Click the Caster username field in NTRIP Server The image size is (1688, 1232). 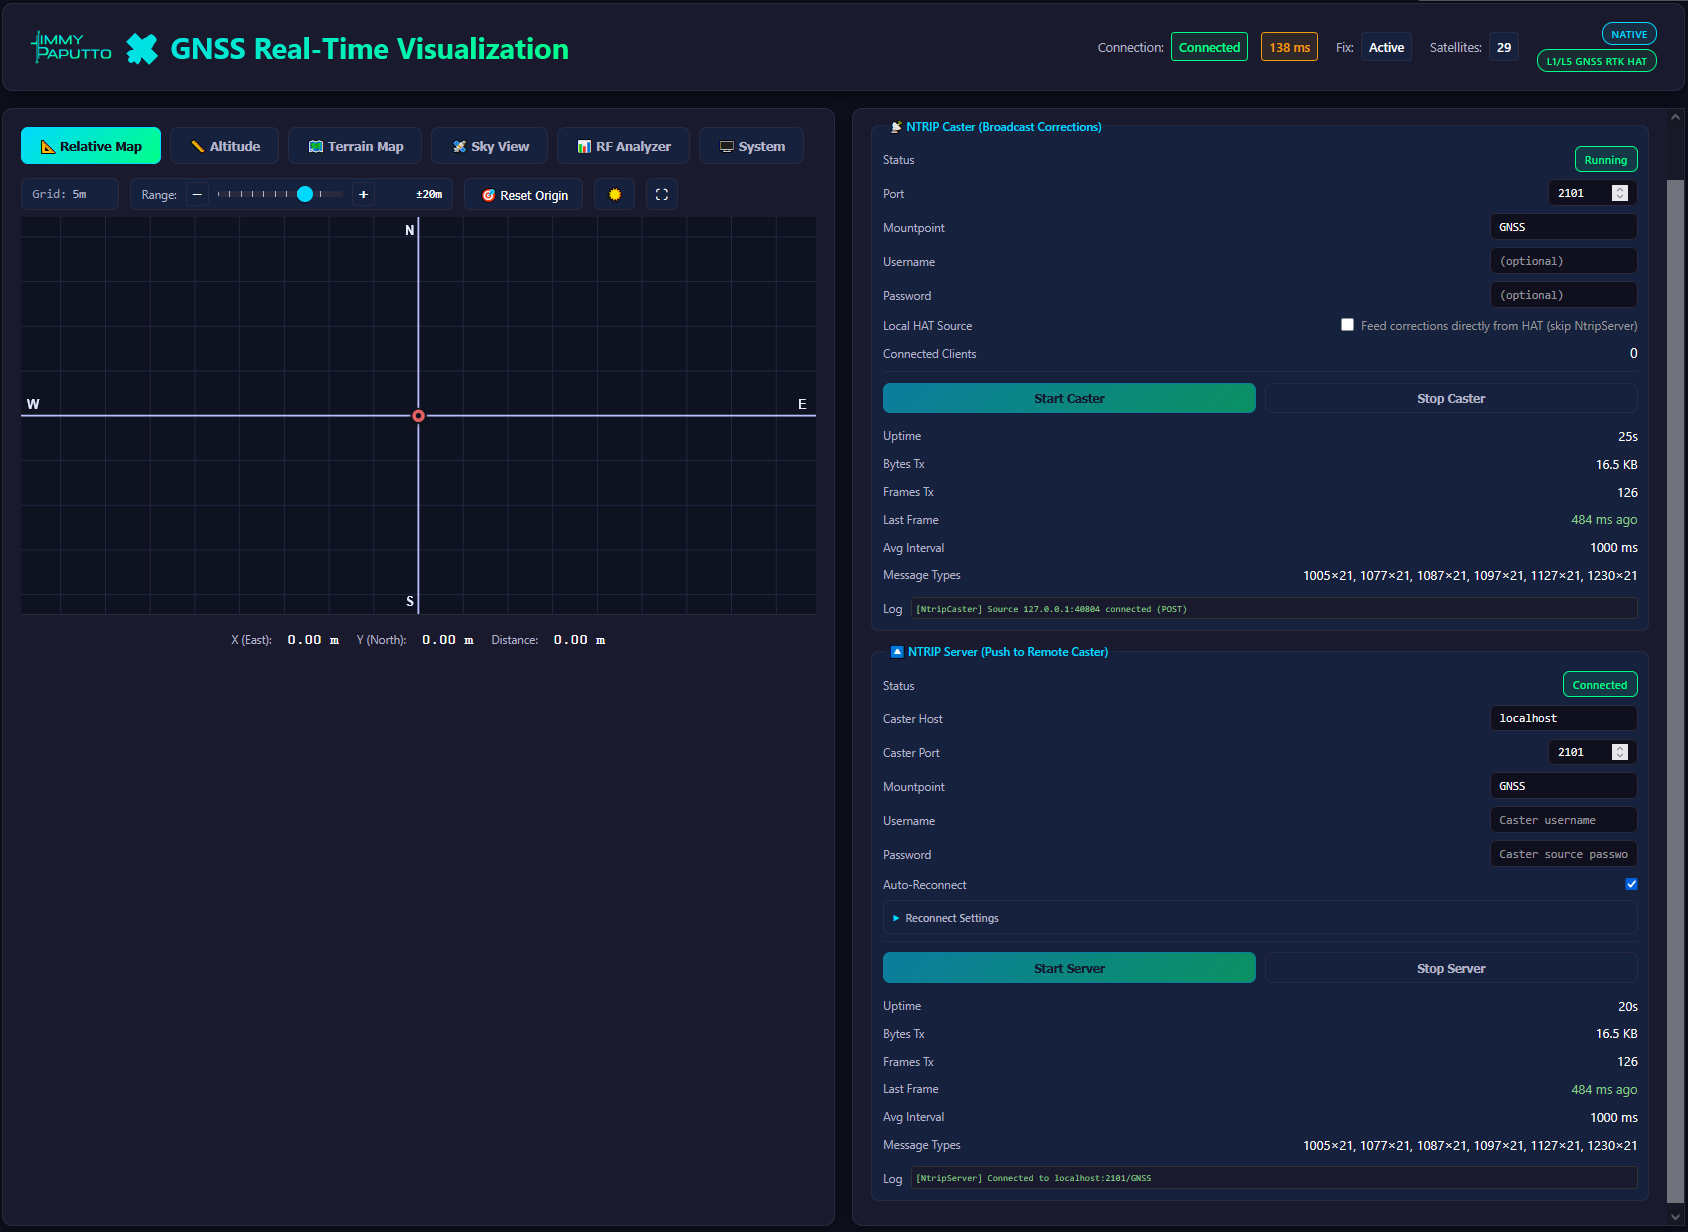(1564, 820)
